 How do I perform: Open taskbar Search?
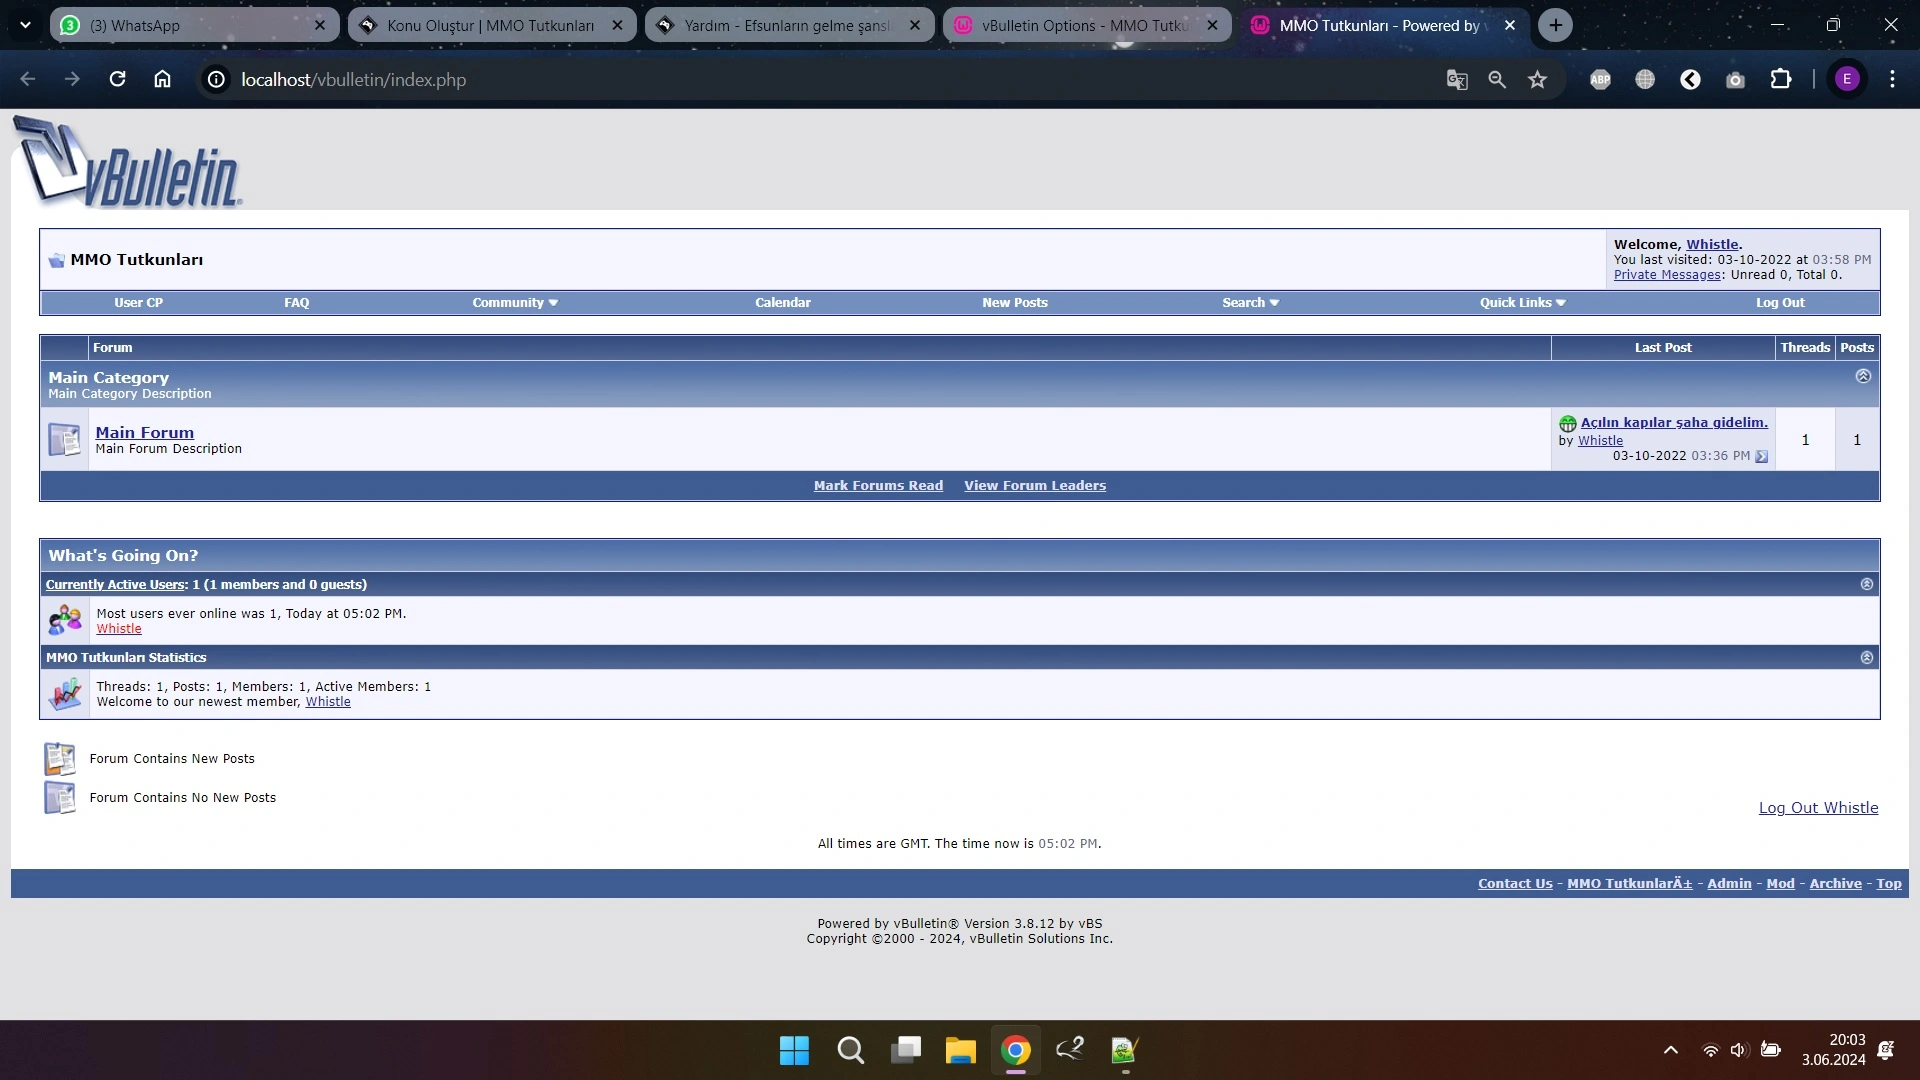850,1050
